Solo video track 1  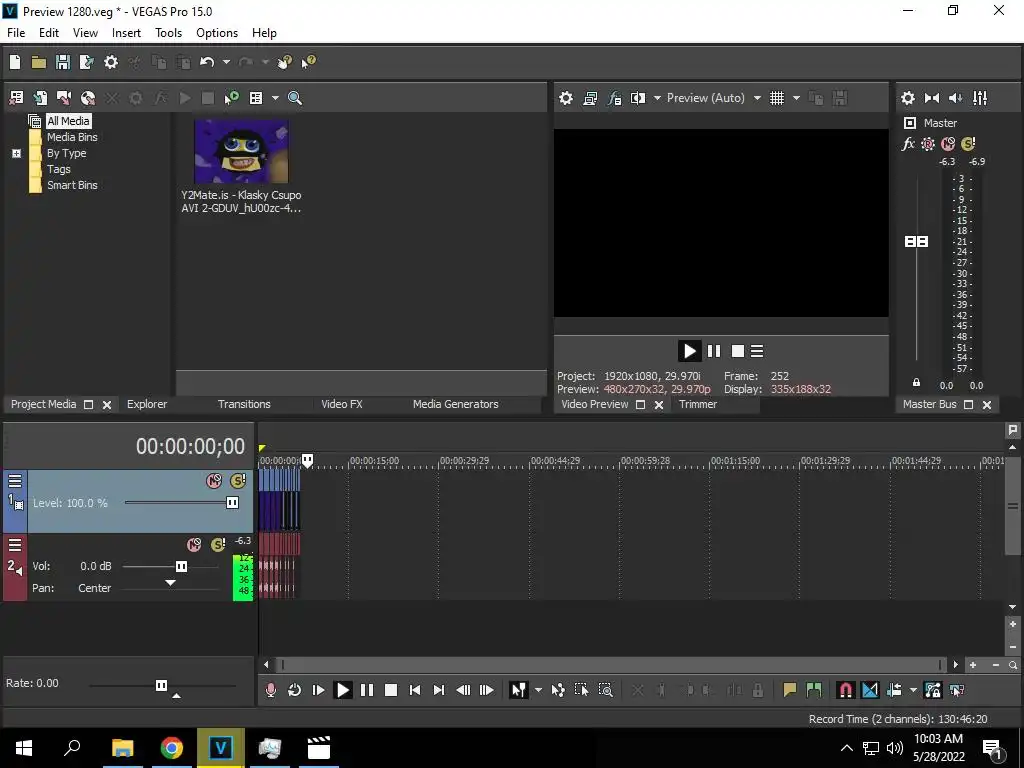(x=238, y=481)
